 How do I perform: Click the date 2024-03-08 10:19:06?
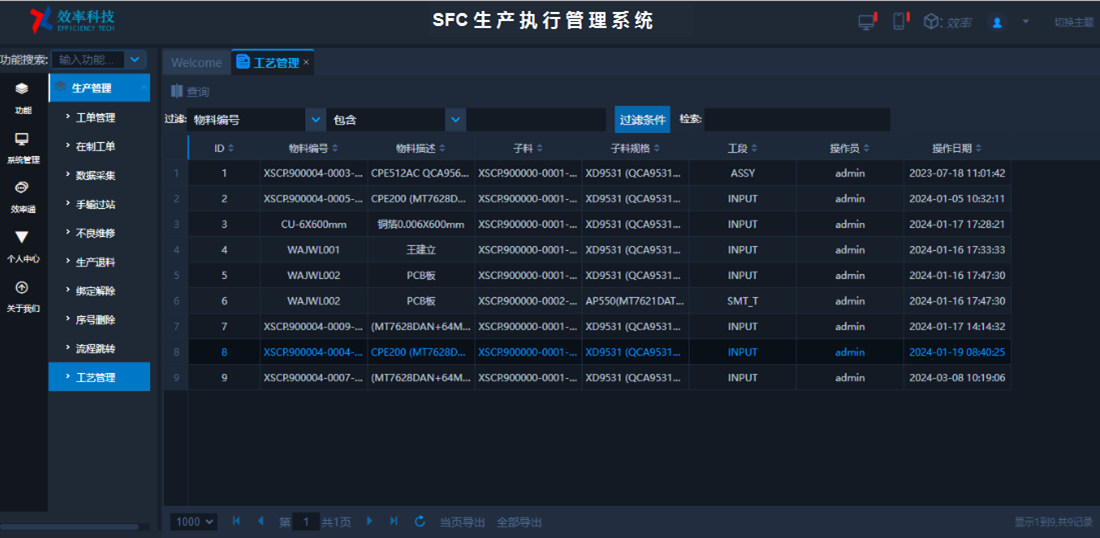click(x=957, y=377)
